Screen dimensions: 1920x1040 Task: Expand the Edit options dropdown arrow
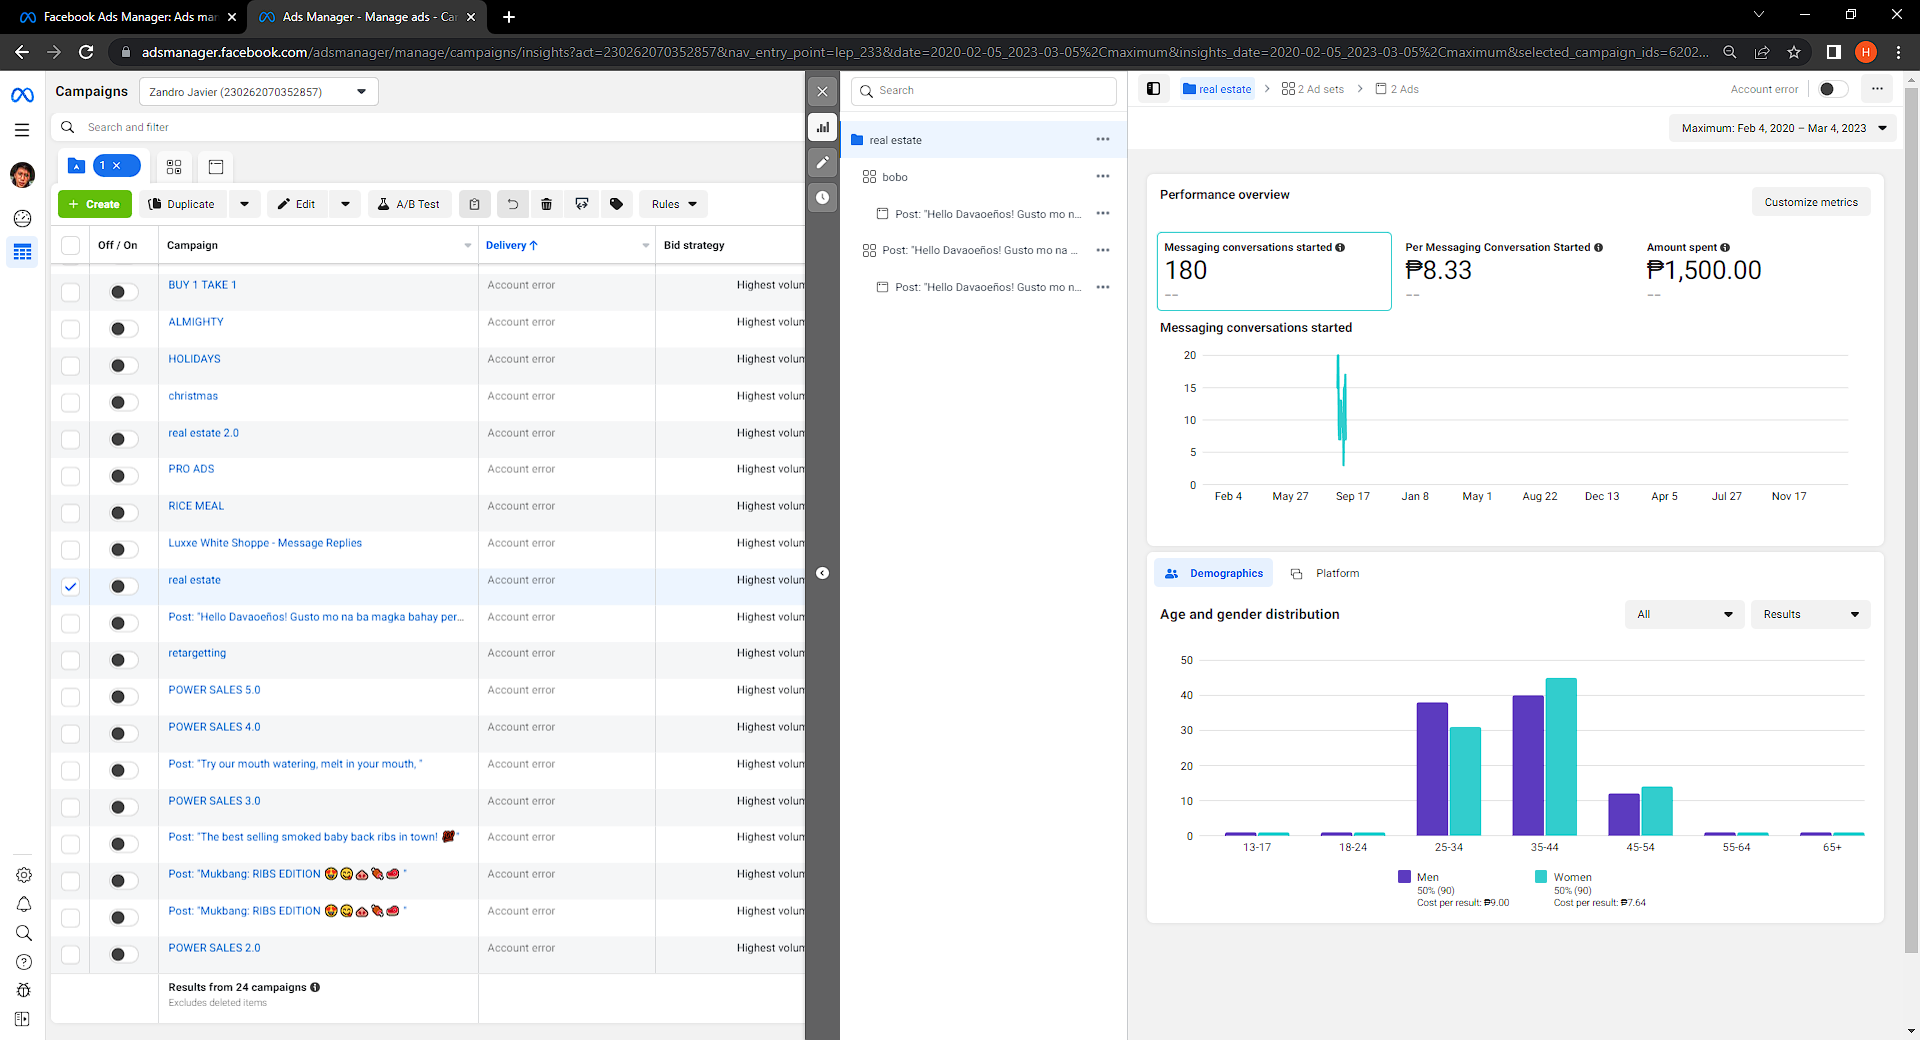[346, 204]
